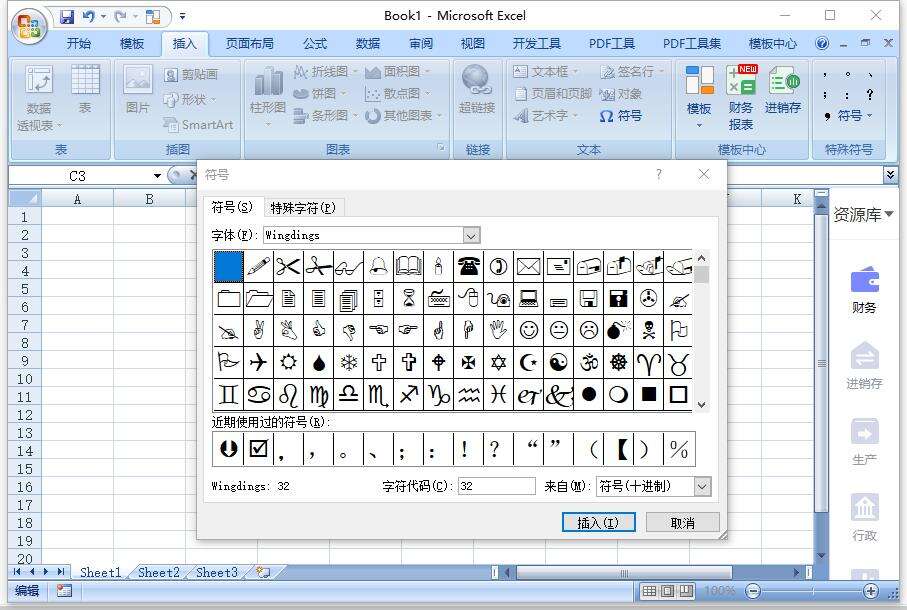Viewport: 907px width, 610px height.
Task: Choose the yin yang symbol
Action: [x=559, y=363]
